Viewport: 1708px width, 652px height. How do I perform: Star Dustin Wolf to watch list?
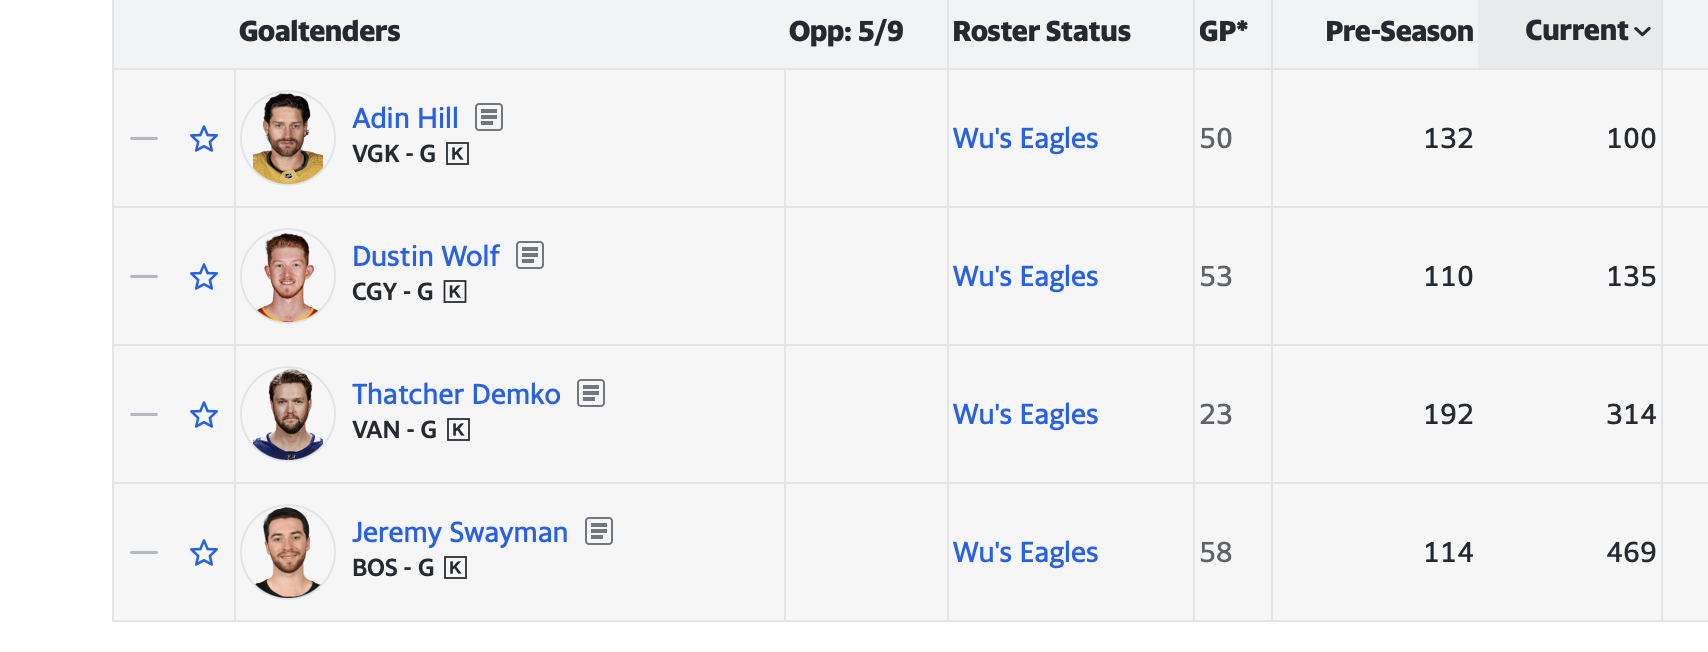click(204, 277)
